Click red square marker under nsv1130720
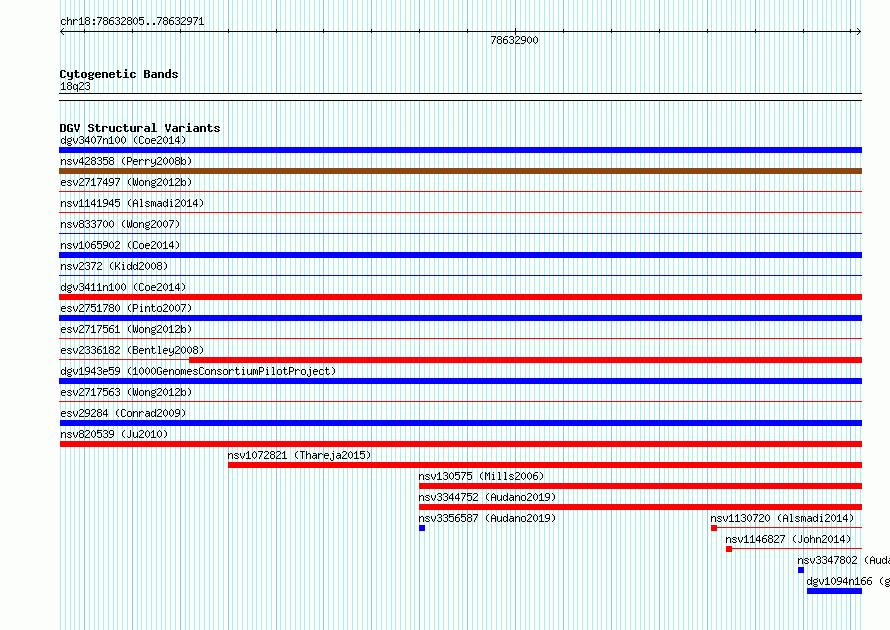The height and width of the screenshot is (630, 890). click(714, 528)
